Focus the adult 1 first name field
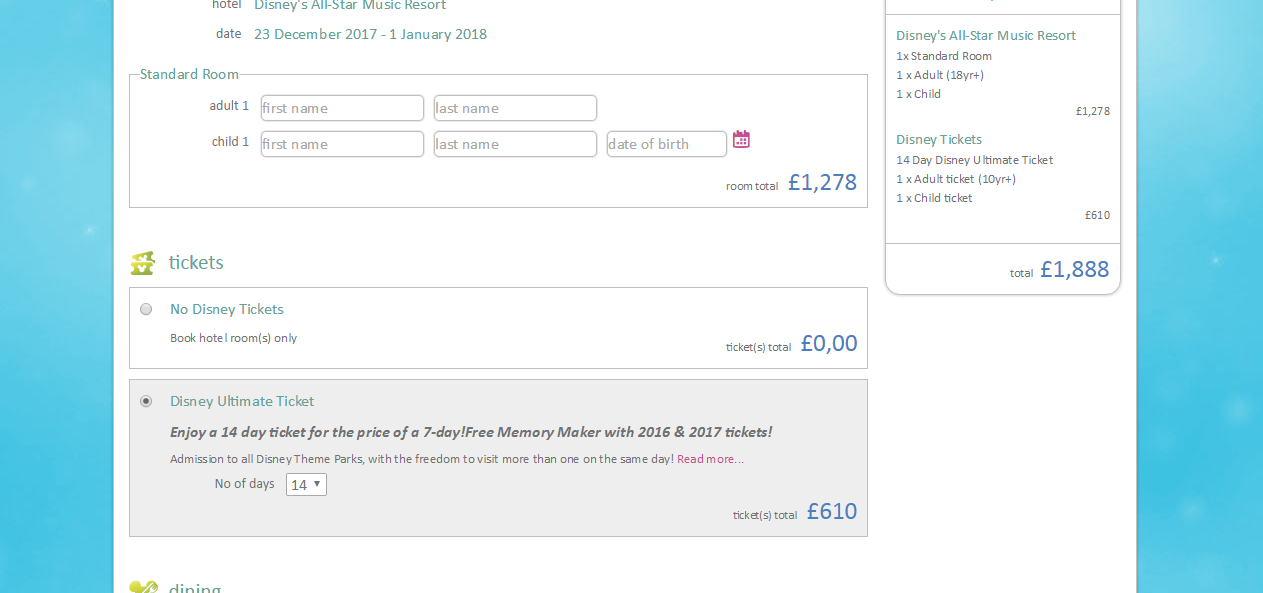 342,108
